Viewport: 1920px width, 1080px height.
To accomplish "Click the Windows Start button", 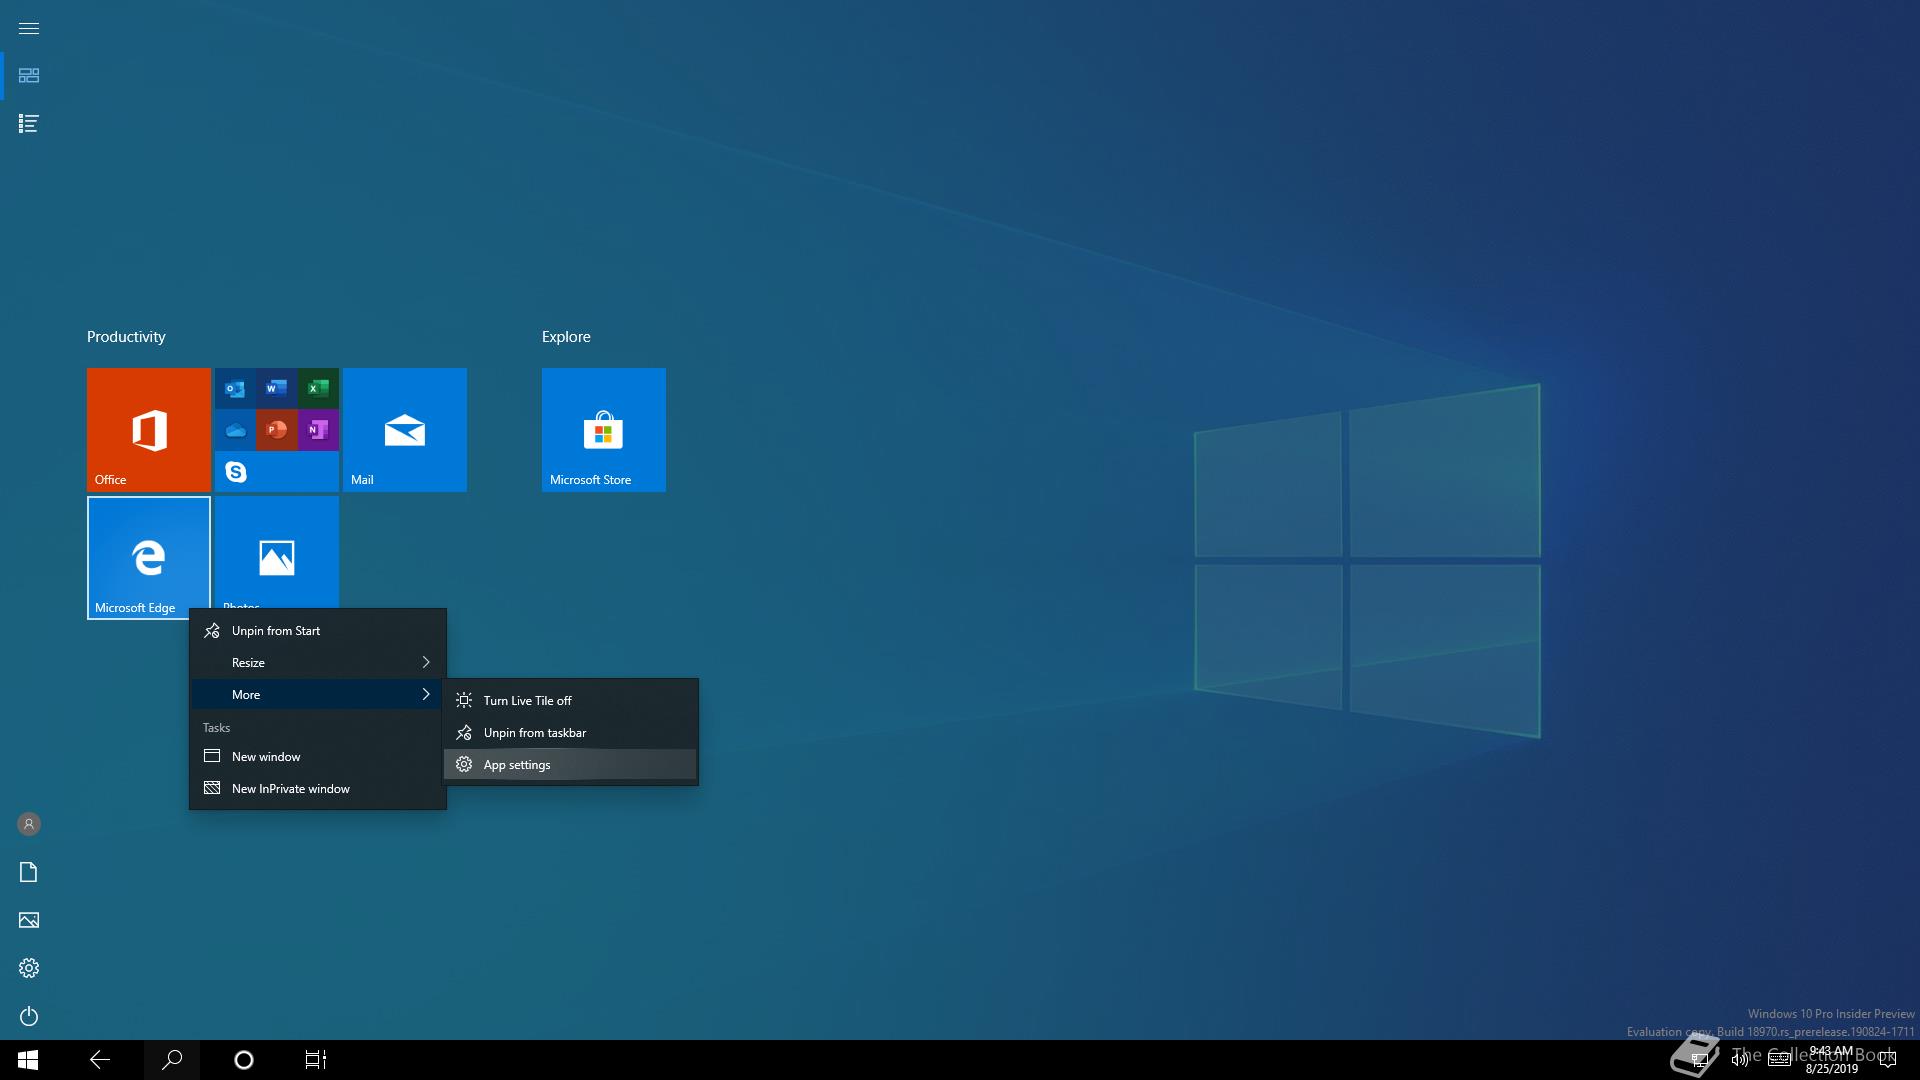I will 28,1060.
